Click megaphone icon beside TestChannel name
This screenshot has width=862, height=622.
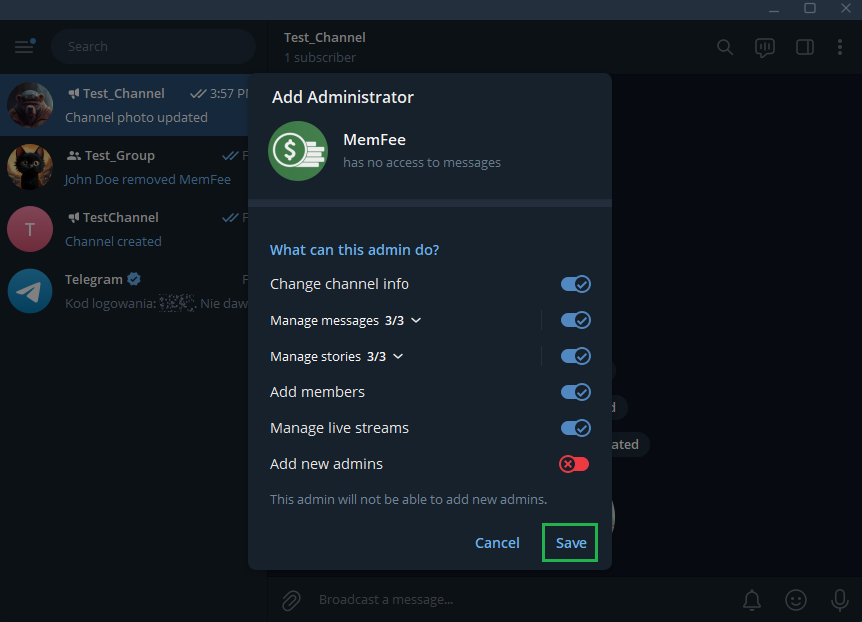pos(74,218)
